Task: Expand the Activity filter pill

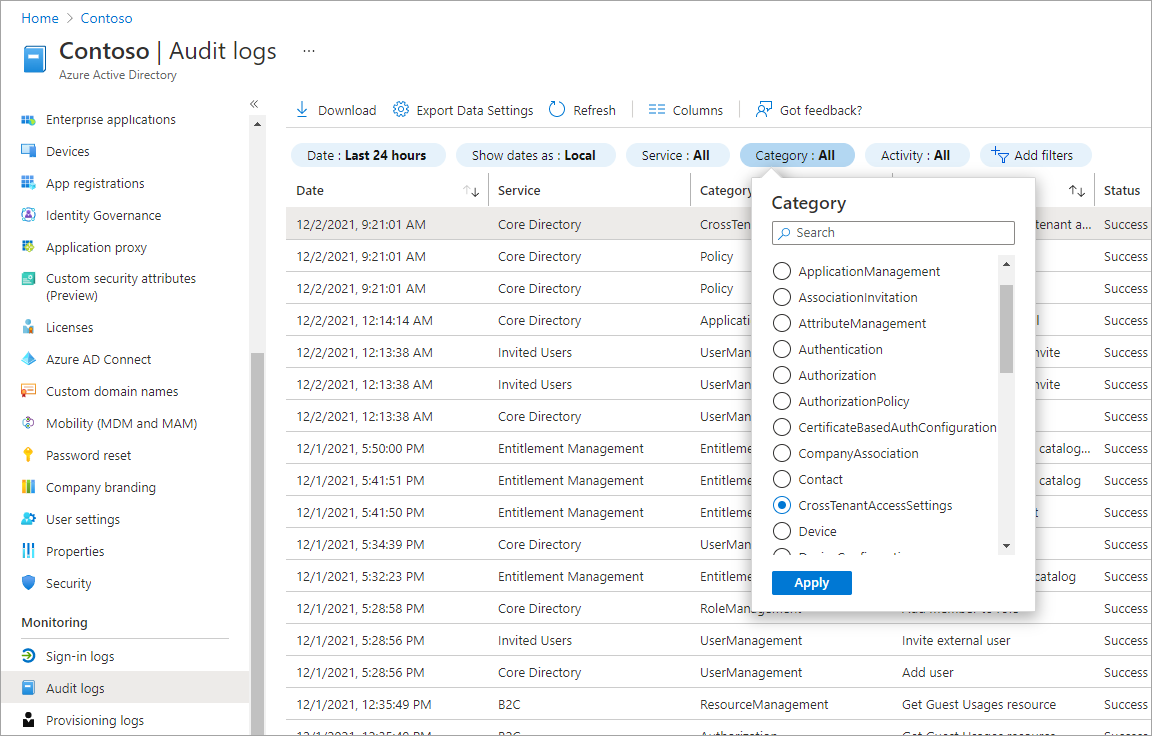Action: pos(915,156)
